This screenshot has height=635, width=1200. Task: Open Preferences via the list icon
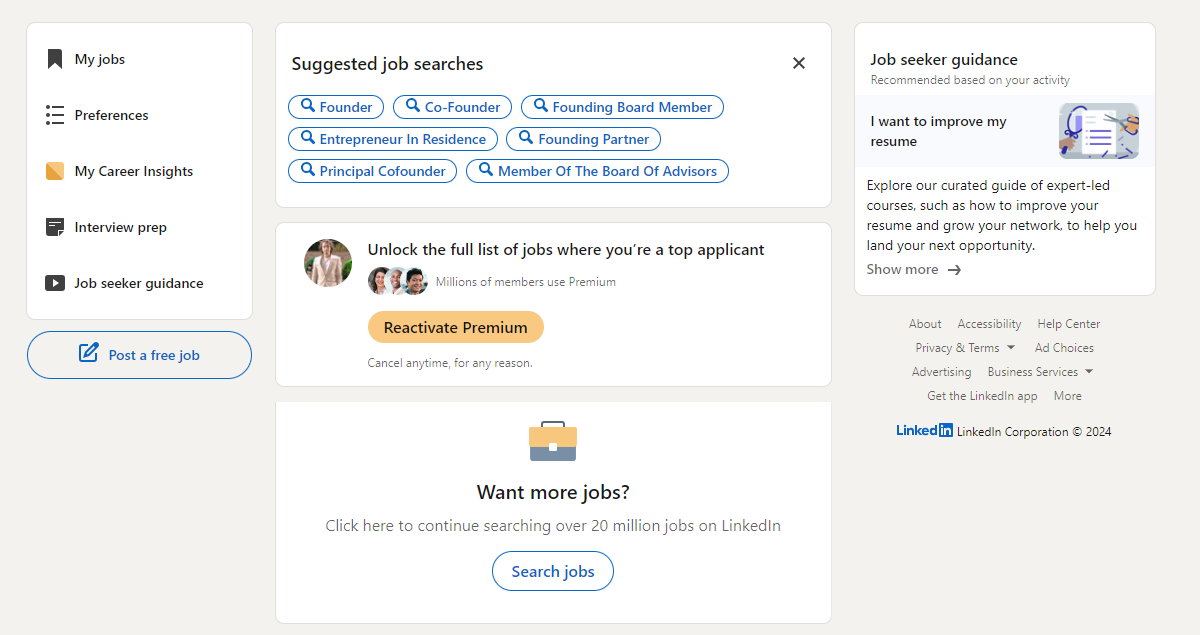tap(55, 114)
